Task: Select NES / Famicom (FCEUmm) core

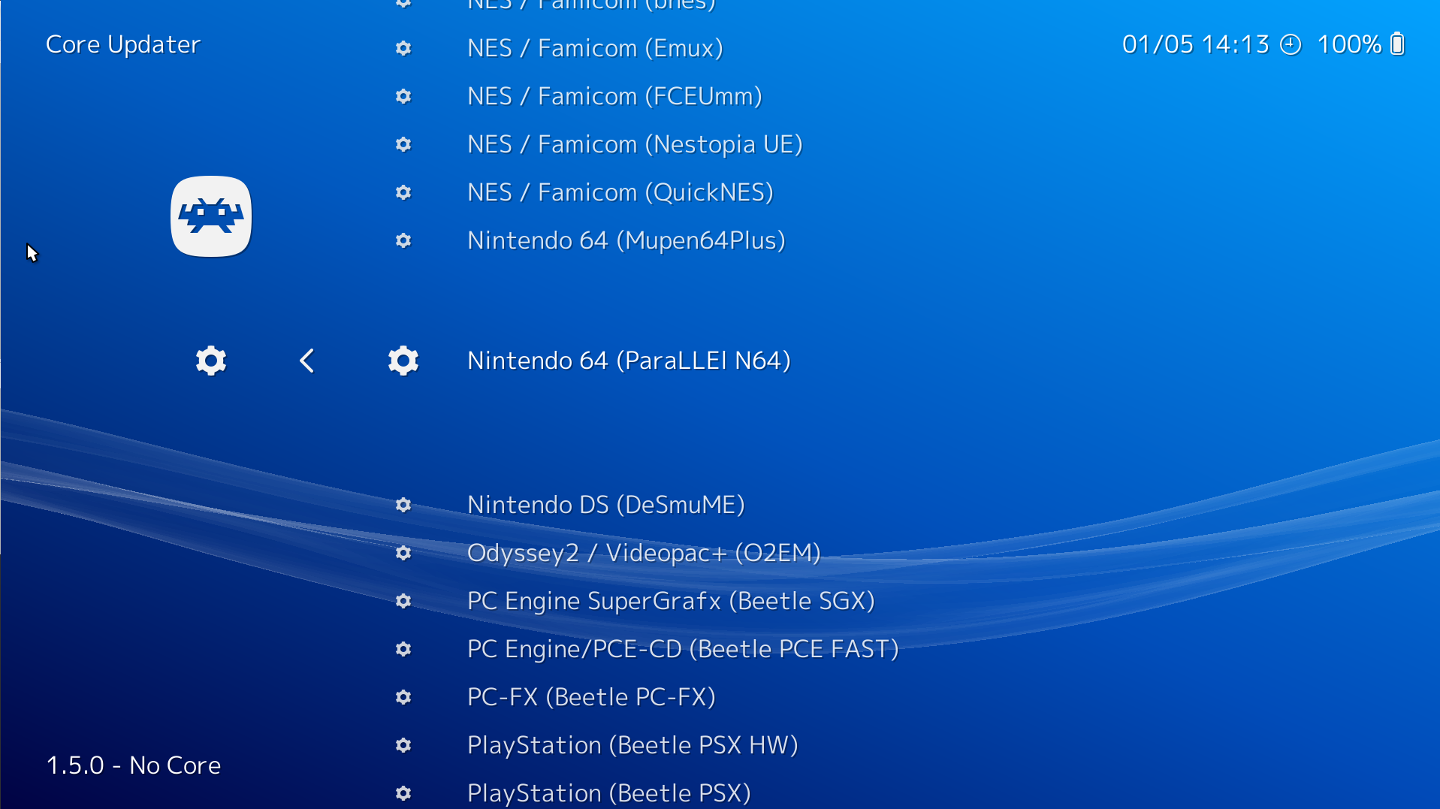Action: click(x=614, y=96)
